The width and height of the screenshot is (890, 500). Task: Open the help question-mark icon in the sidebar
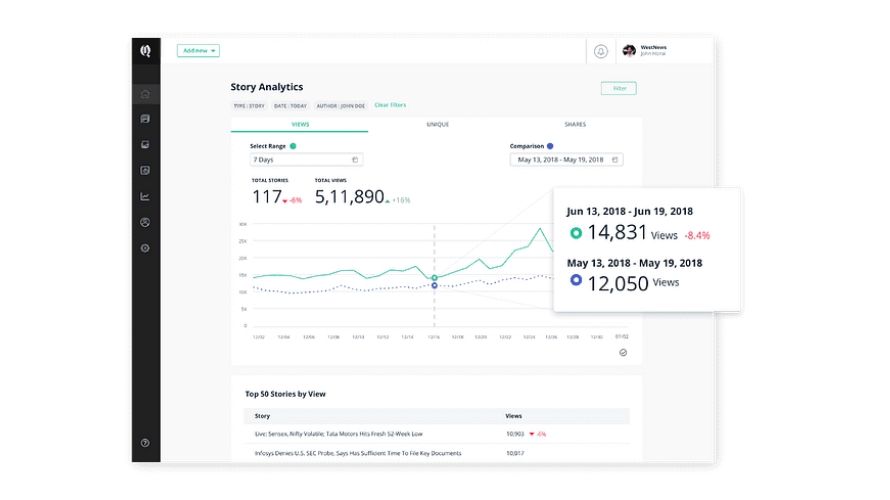tap(145, 443)
